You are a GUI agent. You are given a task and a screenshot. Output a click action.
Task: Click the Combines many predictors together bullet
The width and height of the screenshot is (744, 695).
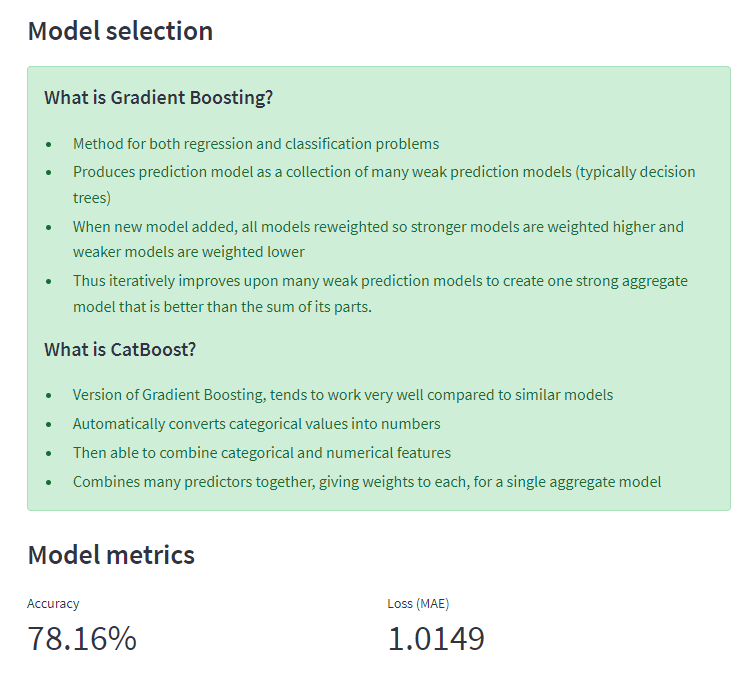pyautogui.click(x=367, y=482)
